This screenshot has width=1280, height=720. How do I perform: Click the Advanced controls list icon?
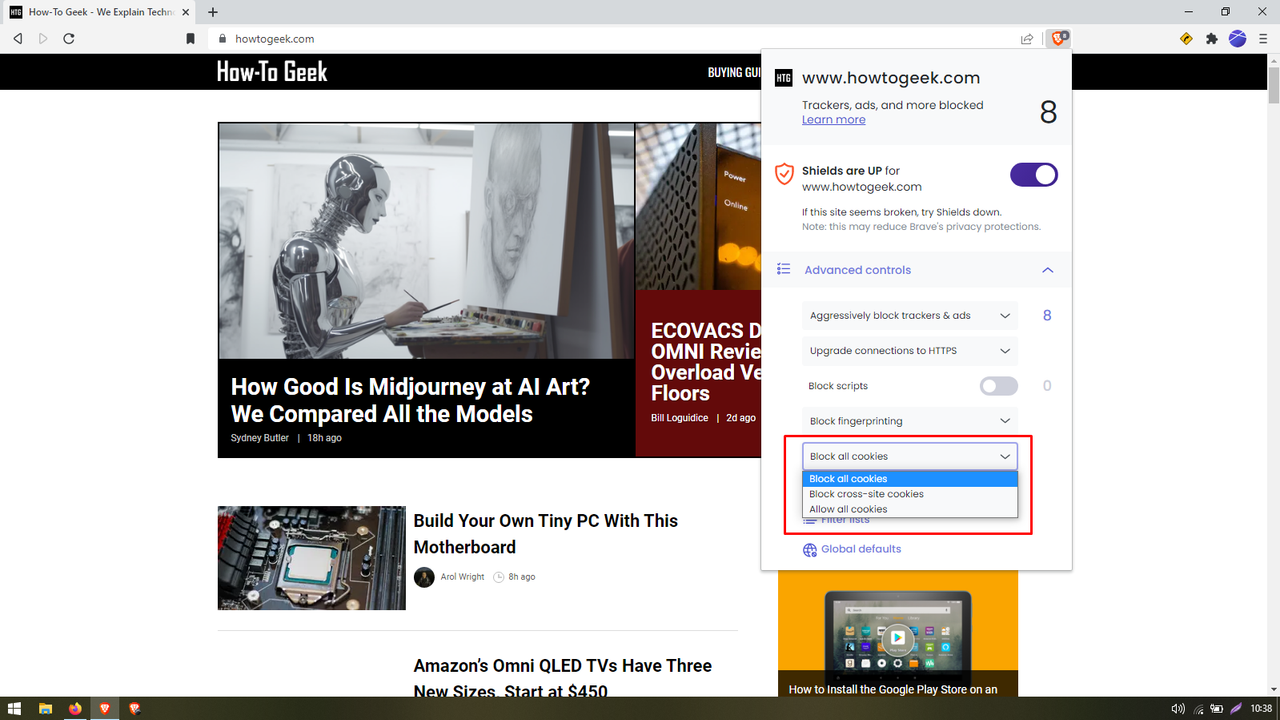(x=782, y=269)
